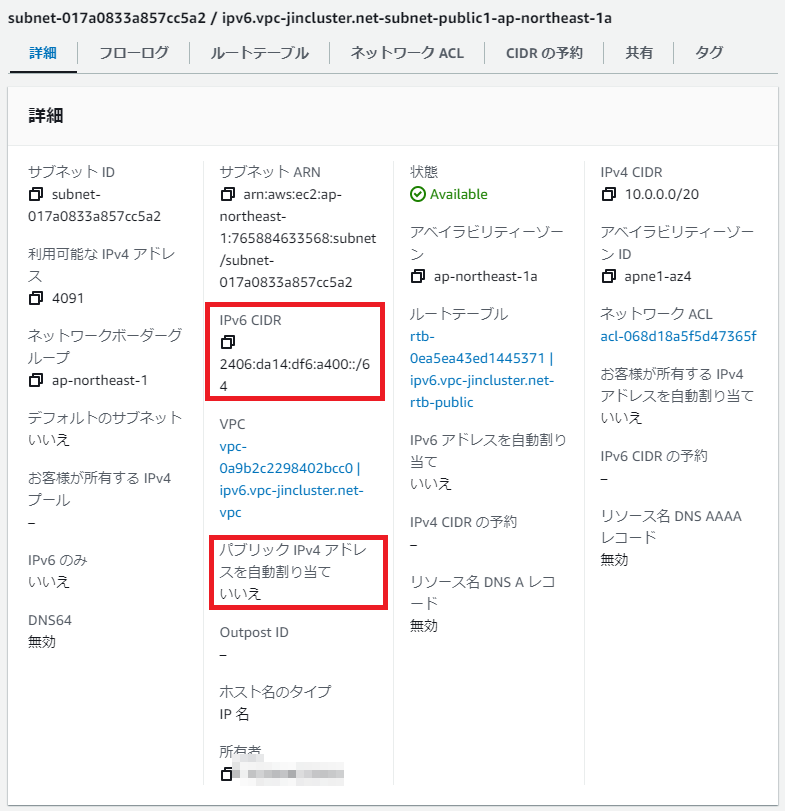Copy the network border group ap-northeast-1
The width and height of the screenshot is (785, 811).
(37, 380)
